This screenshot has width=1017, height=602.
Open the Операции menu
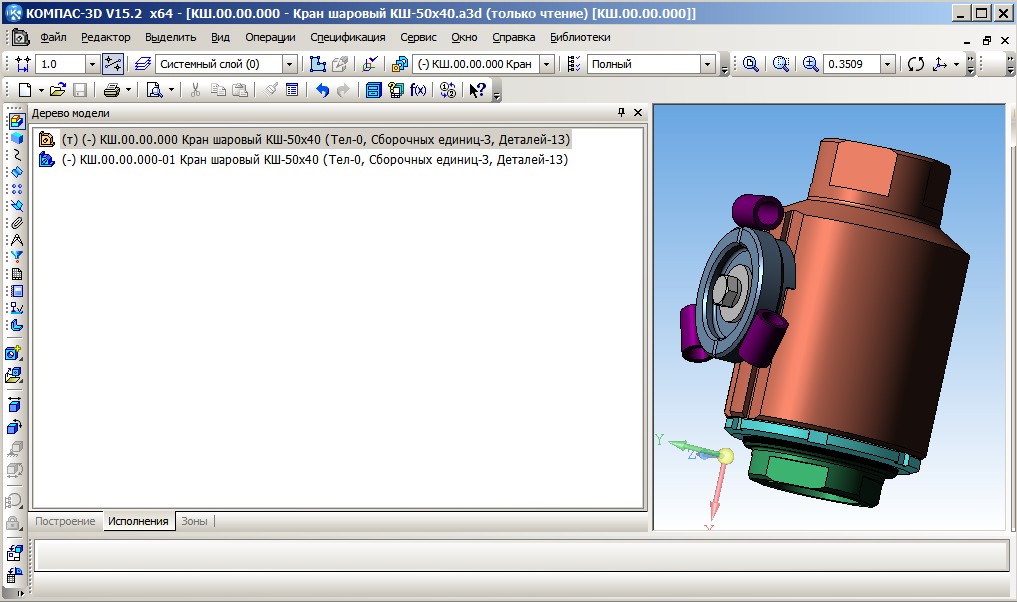click(270, 37)
